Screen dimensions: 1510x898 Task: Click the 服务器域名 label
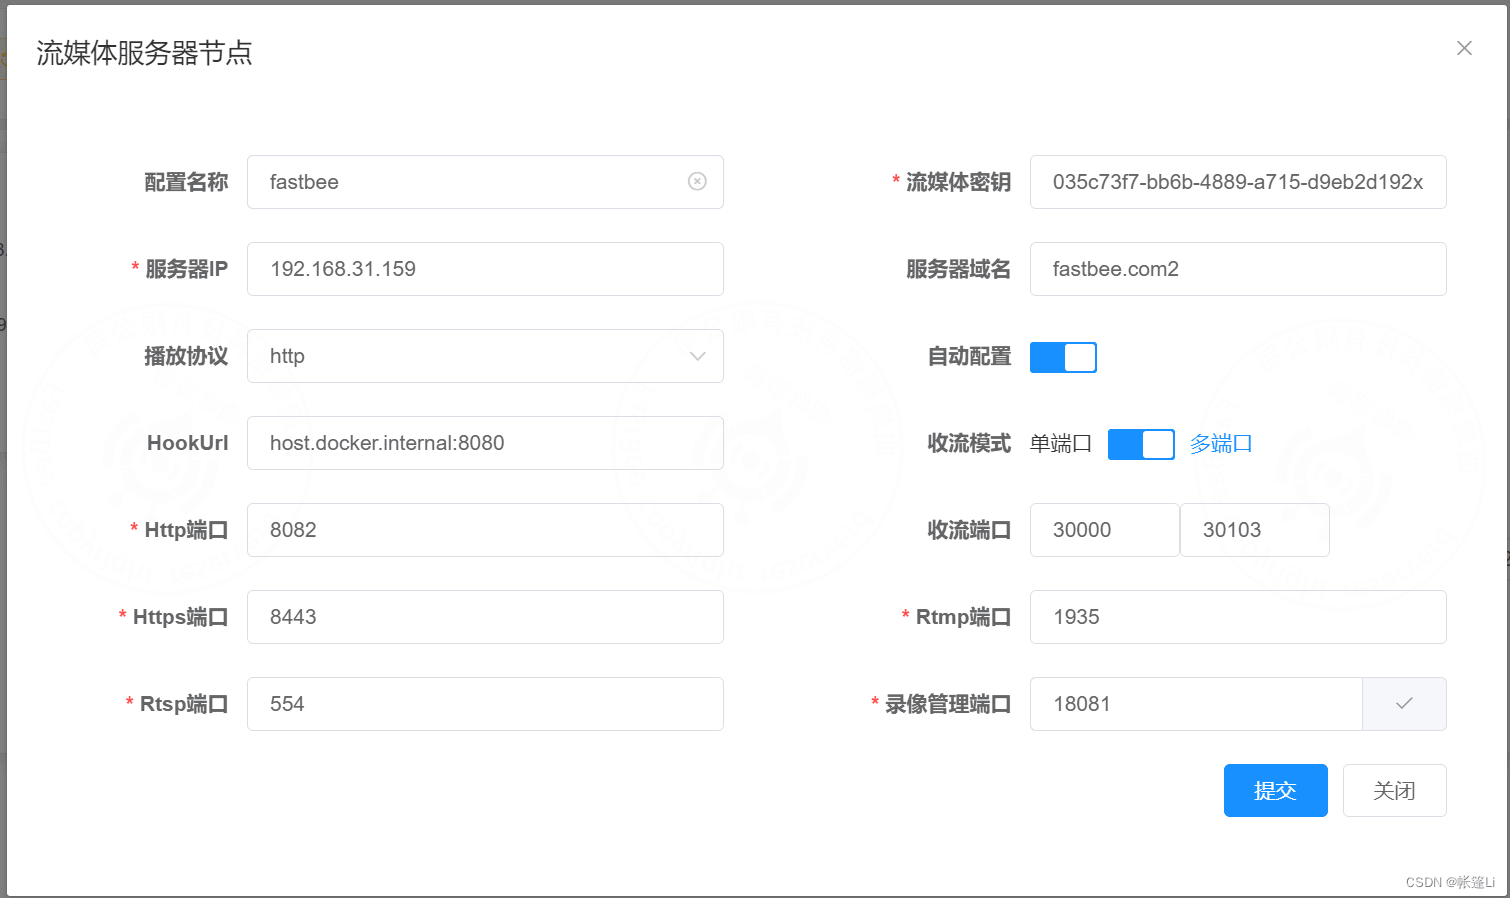coord(959,269)
